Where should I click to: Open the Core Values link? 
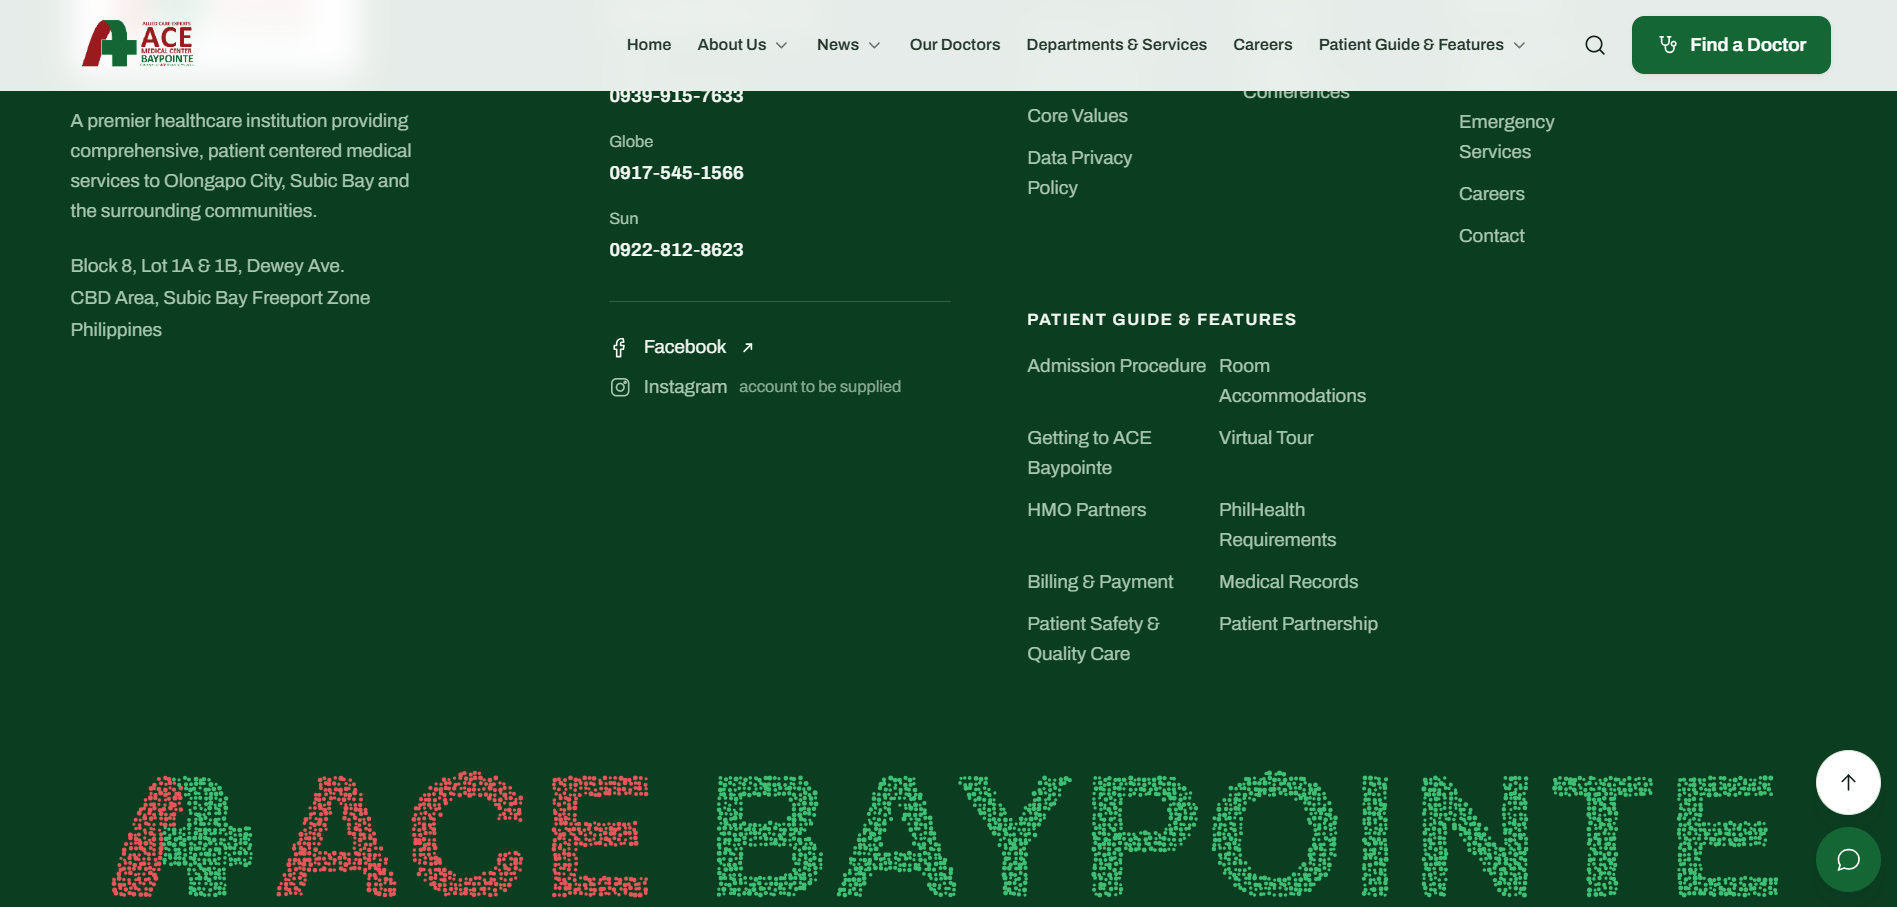tap(1077, 116)
